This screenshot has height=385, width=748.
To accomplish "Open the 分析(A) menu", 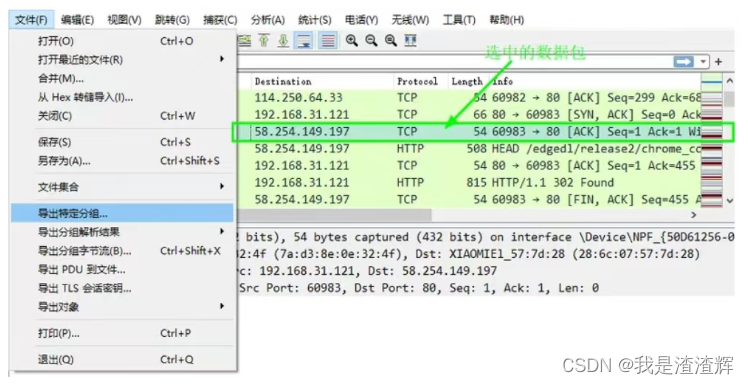I will (x=268, y=20).
